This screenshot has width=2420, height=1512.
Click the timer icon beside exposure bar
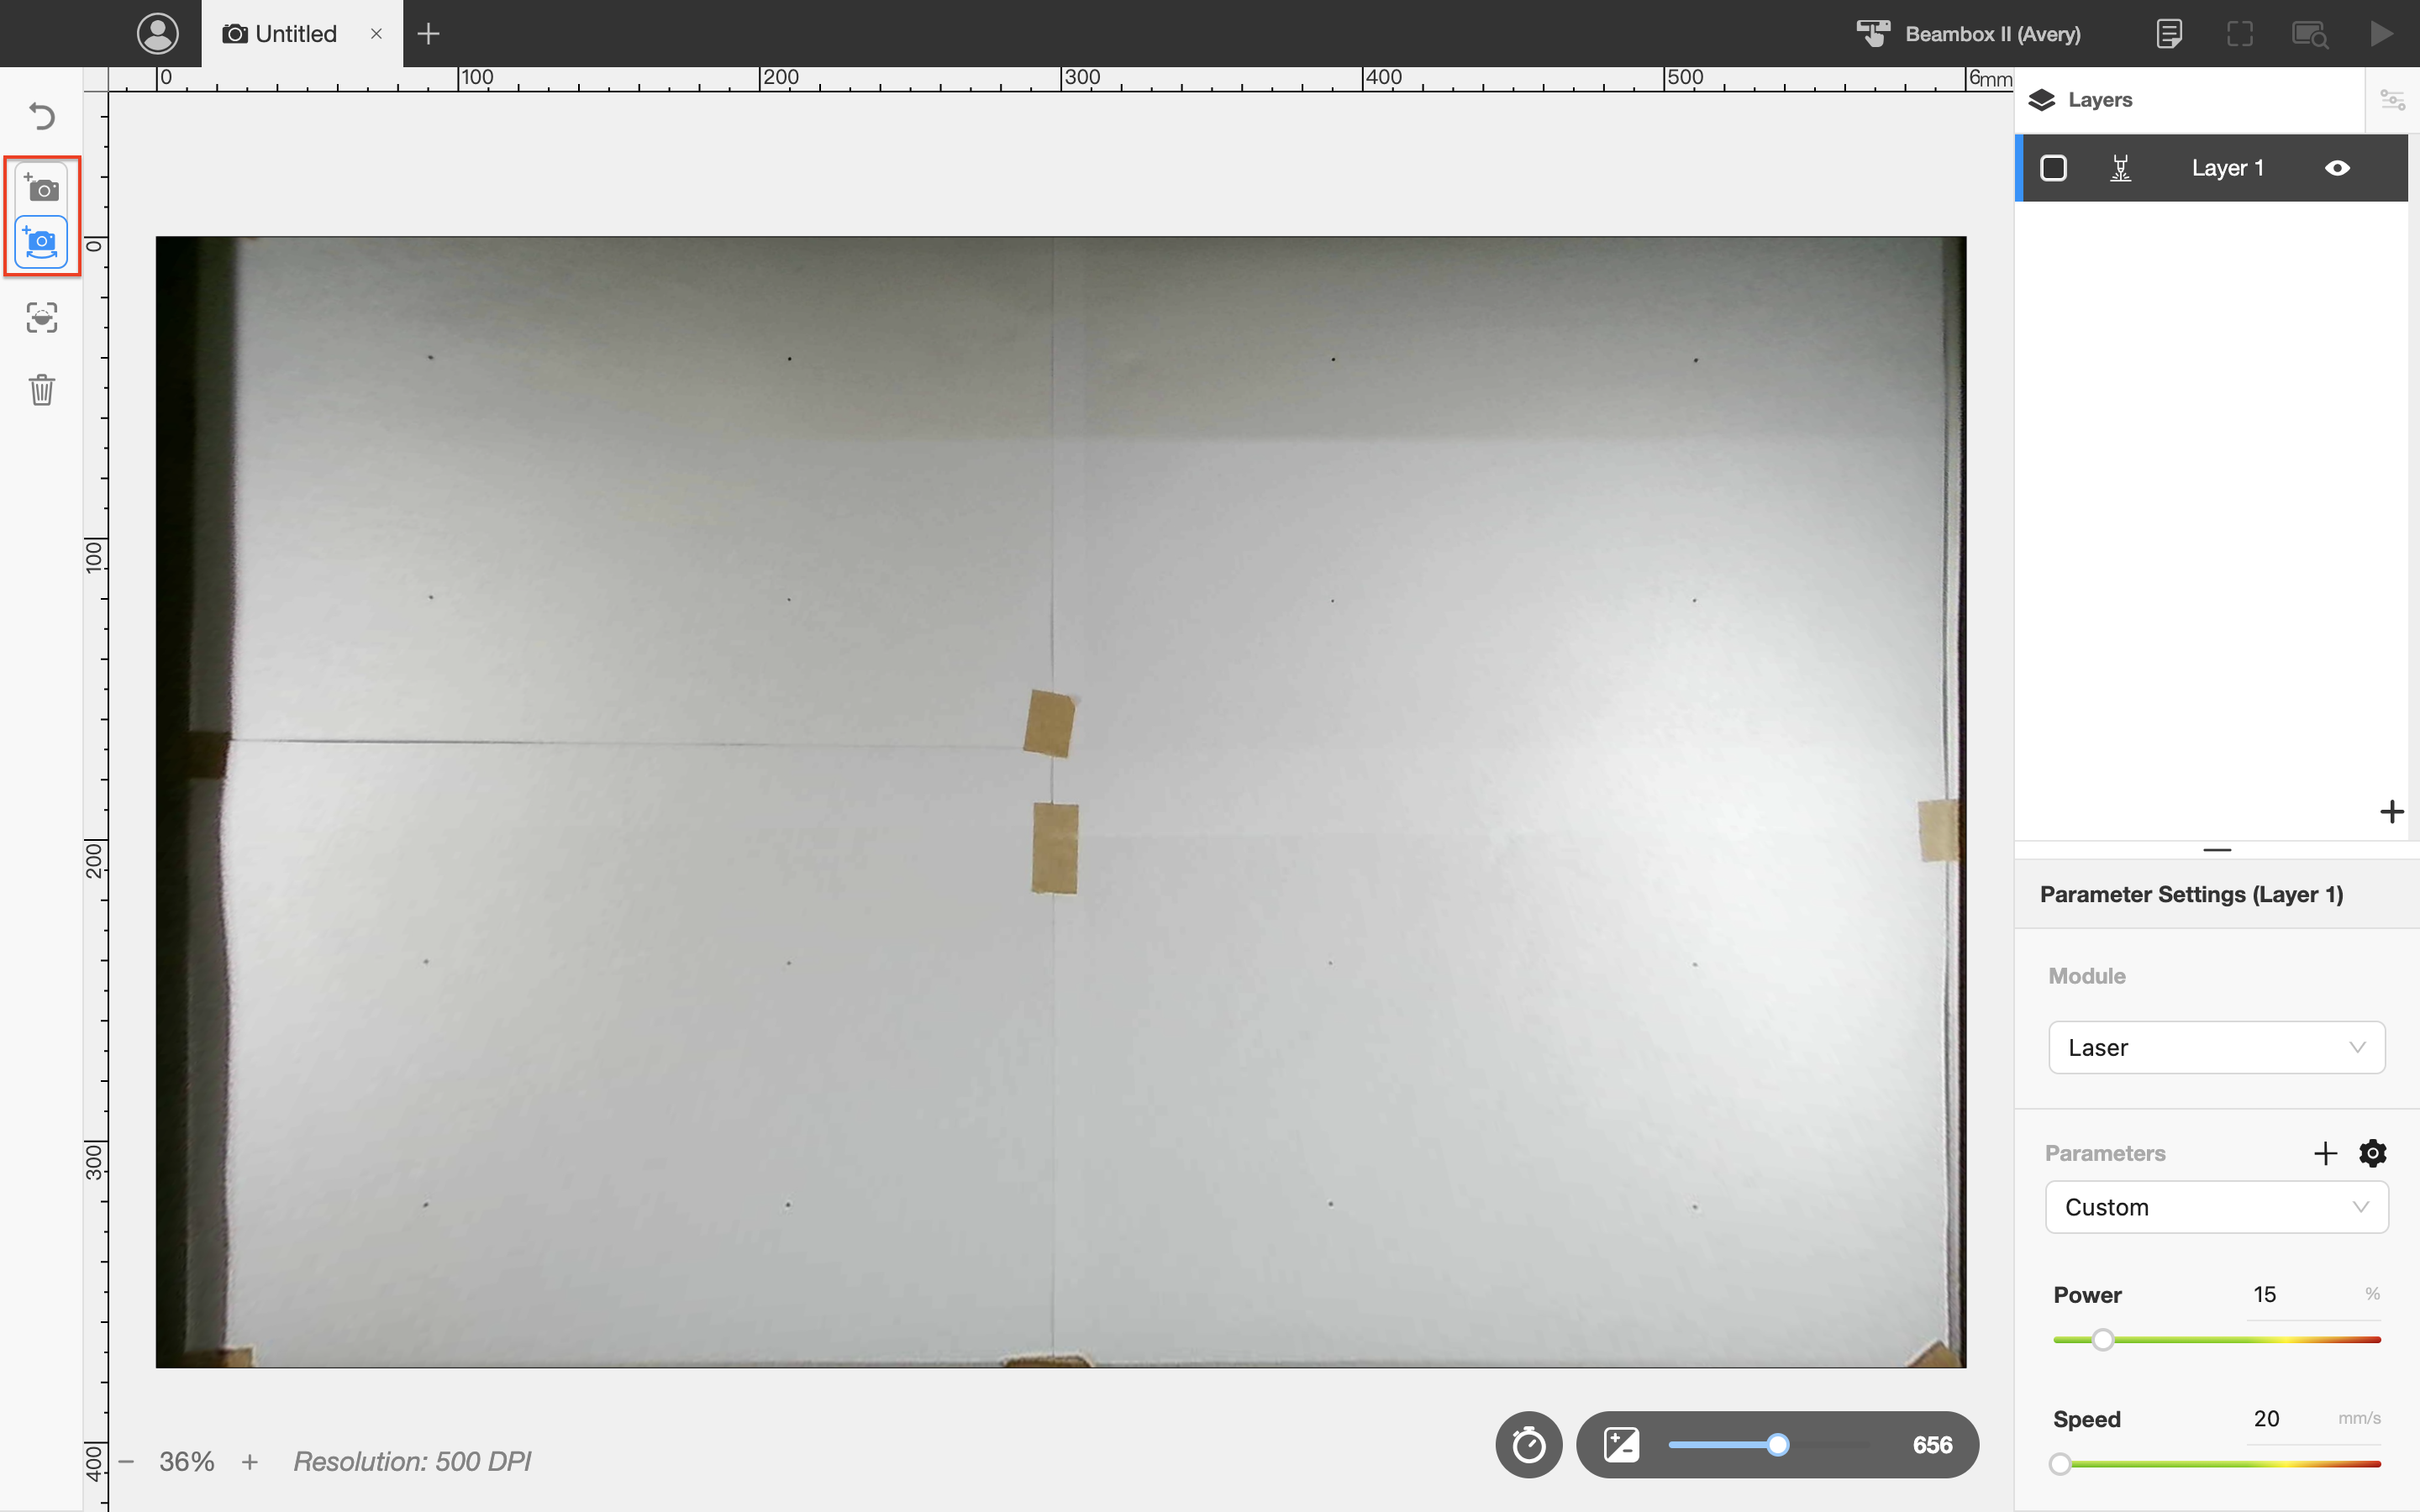pyautogui.click(x=1528, y=1444)
